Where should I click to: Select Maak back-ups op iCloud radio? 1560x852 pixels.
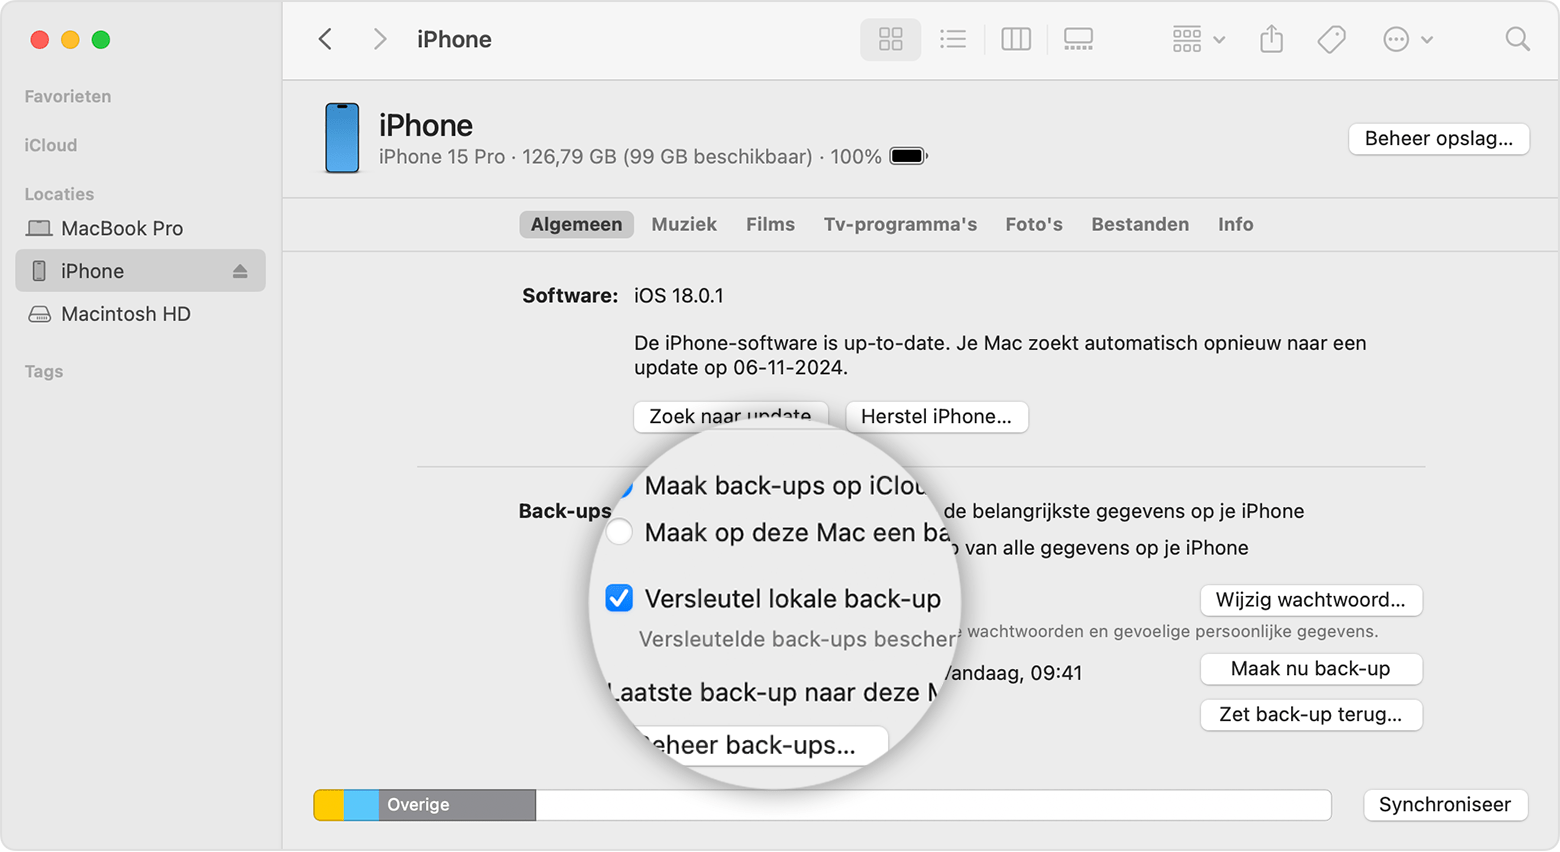[626, 487]
